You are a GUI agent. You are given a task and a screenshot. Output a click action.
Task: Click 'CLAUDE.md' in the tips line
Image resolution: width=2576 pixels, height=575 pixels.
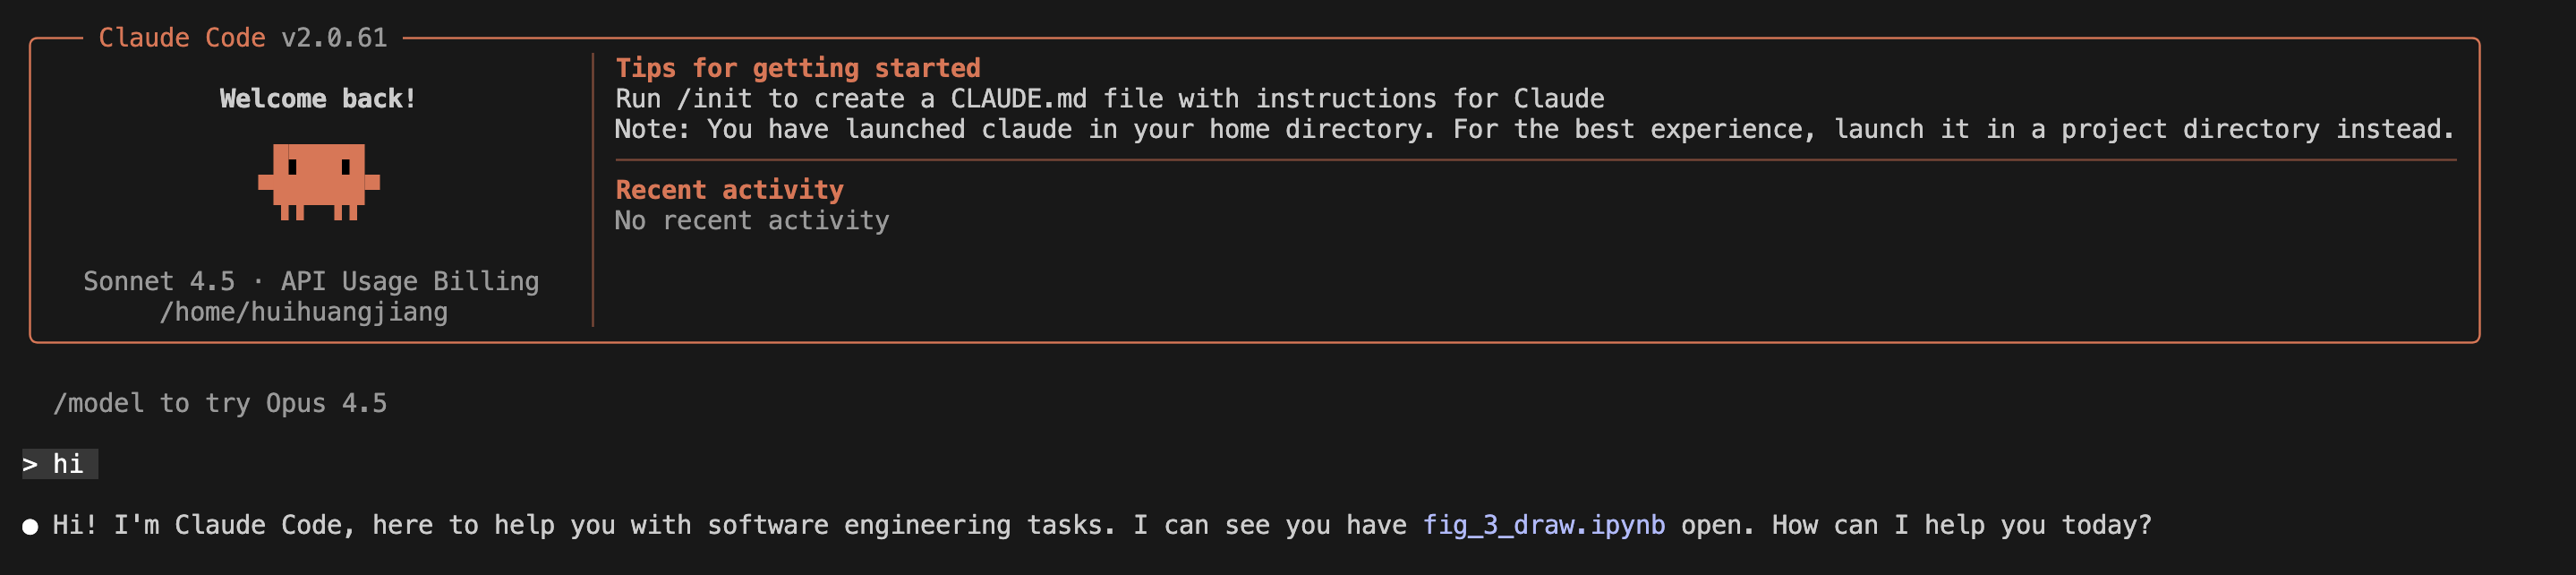[x=1018, y=99]
